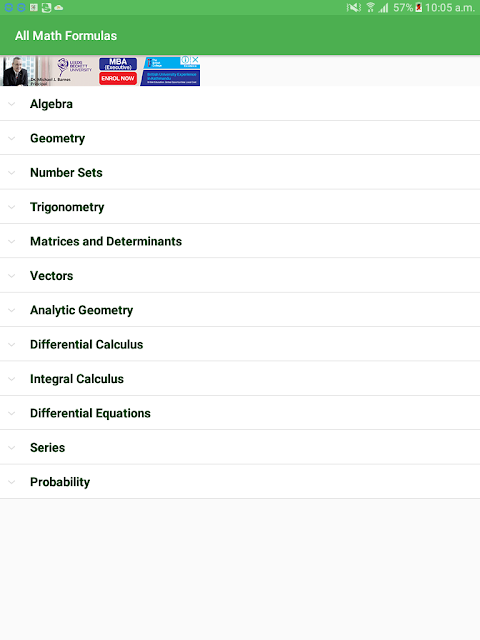Expand the Geometry chevron arrow
This screenshot has width=480, height=640.
point(12,138)
